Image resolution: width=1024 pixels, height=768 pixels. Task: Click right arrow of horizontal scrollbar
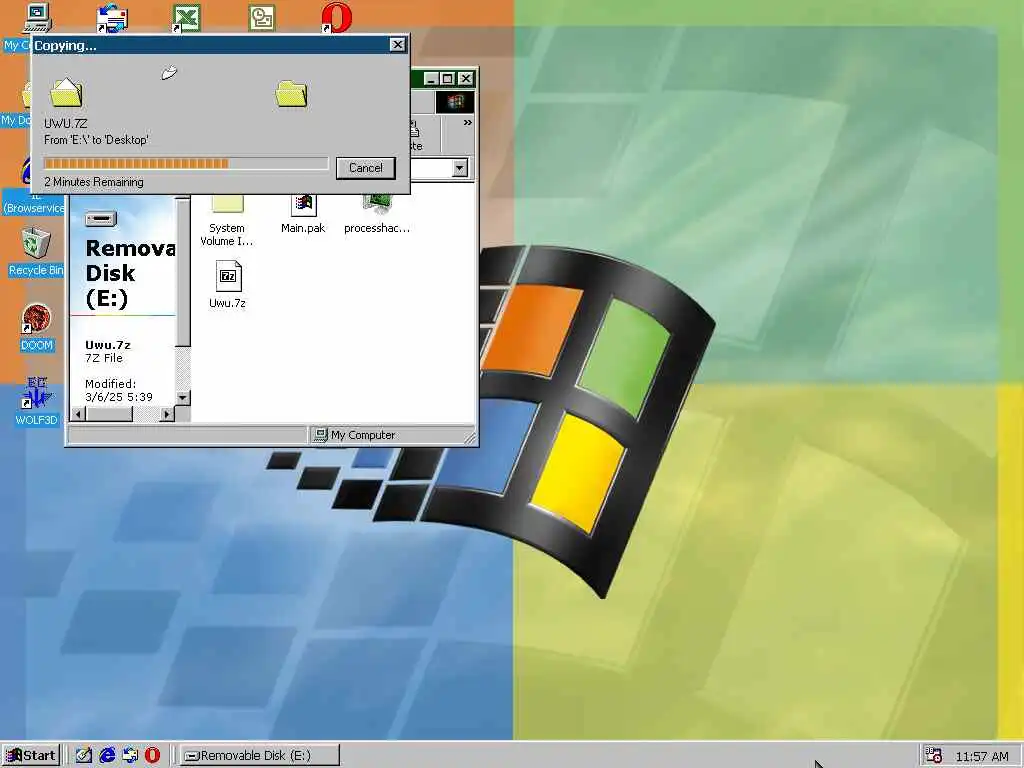pos(167,414)
